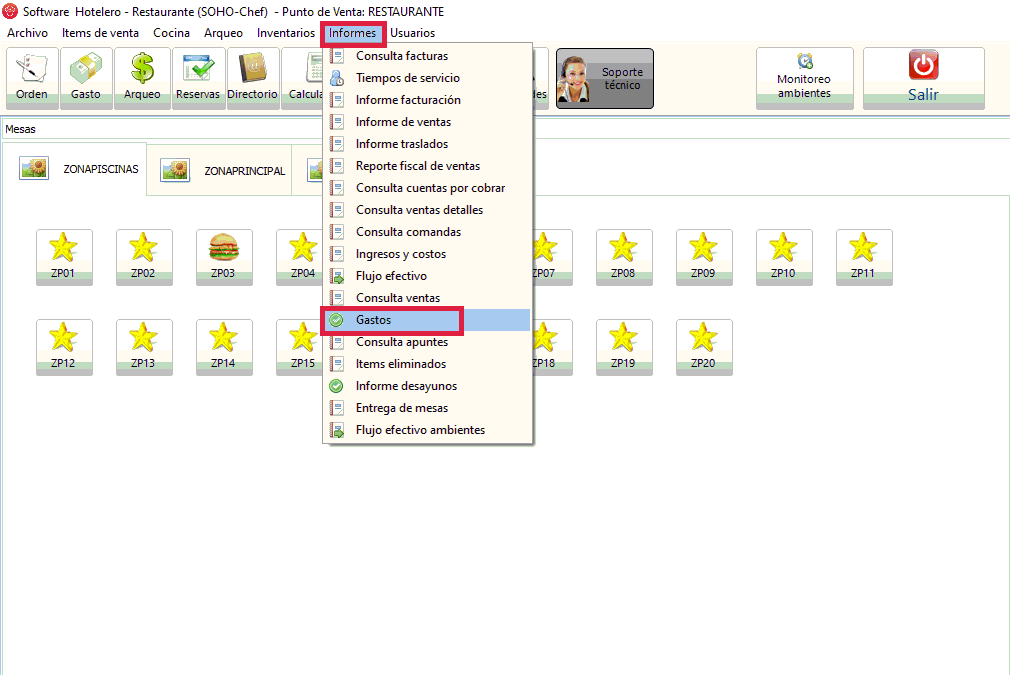This screenshot has height=675, width=1010.
Task: Select Informe desayunos menu entry
Action: (x=406, y=386)
